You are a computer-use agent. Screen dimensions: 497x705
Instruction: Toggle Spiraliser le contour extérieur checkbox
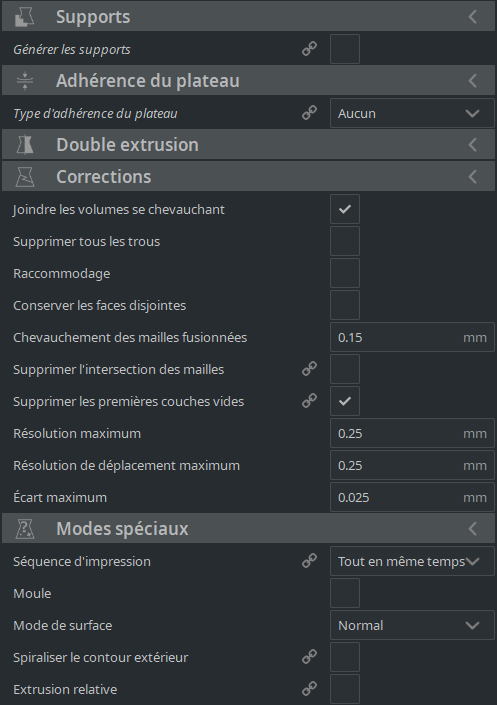(x=345, y=657)
